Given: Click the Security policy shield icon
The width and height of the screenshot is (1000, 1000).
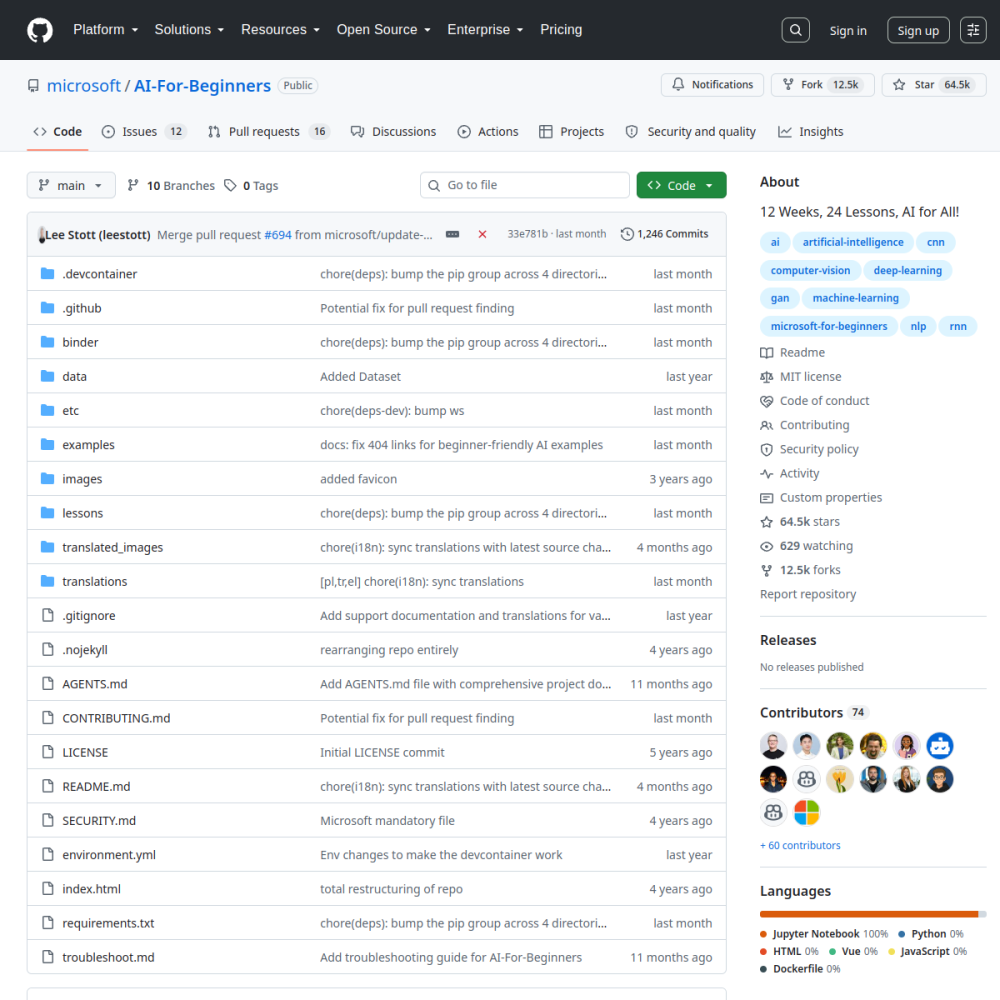Looking at the screenshot, I should coord(767,450).
